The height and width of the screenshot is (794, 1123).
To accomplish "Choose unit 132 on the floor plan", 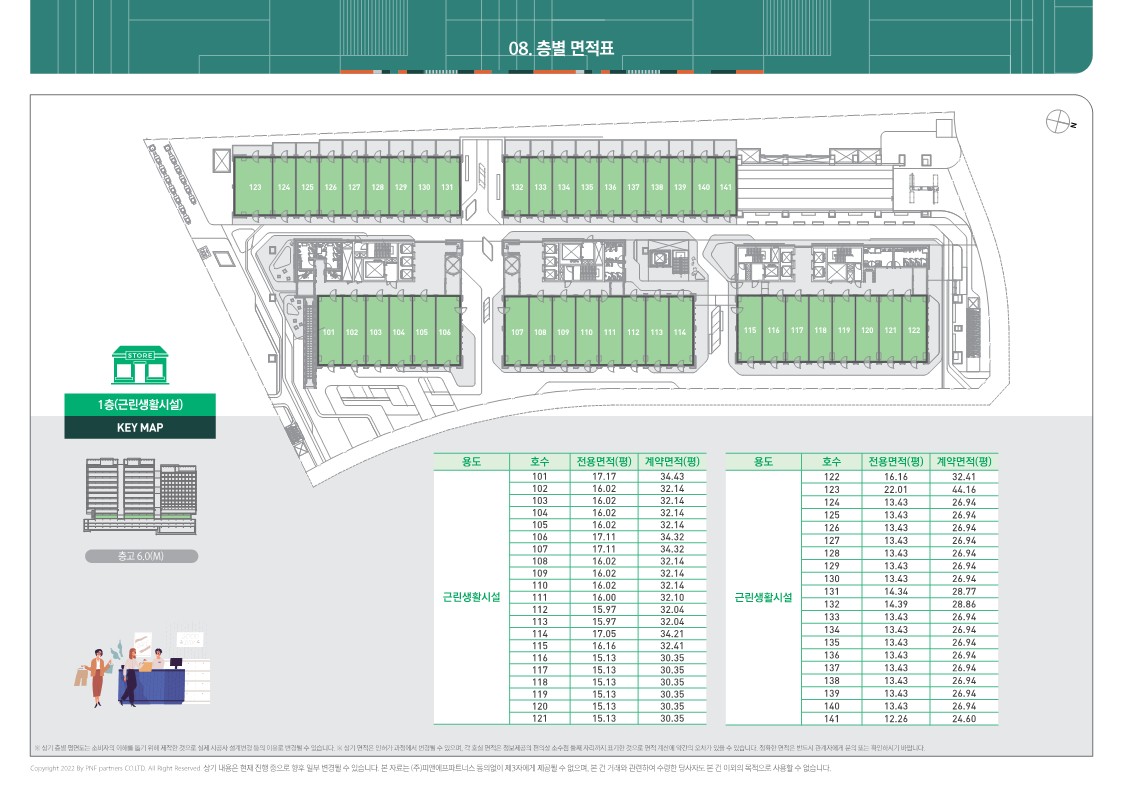I will coord(517,188).
